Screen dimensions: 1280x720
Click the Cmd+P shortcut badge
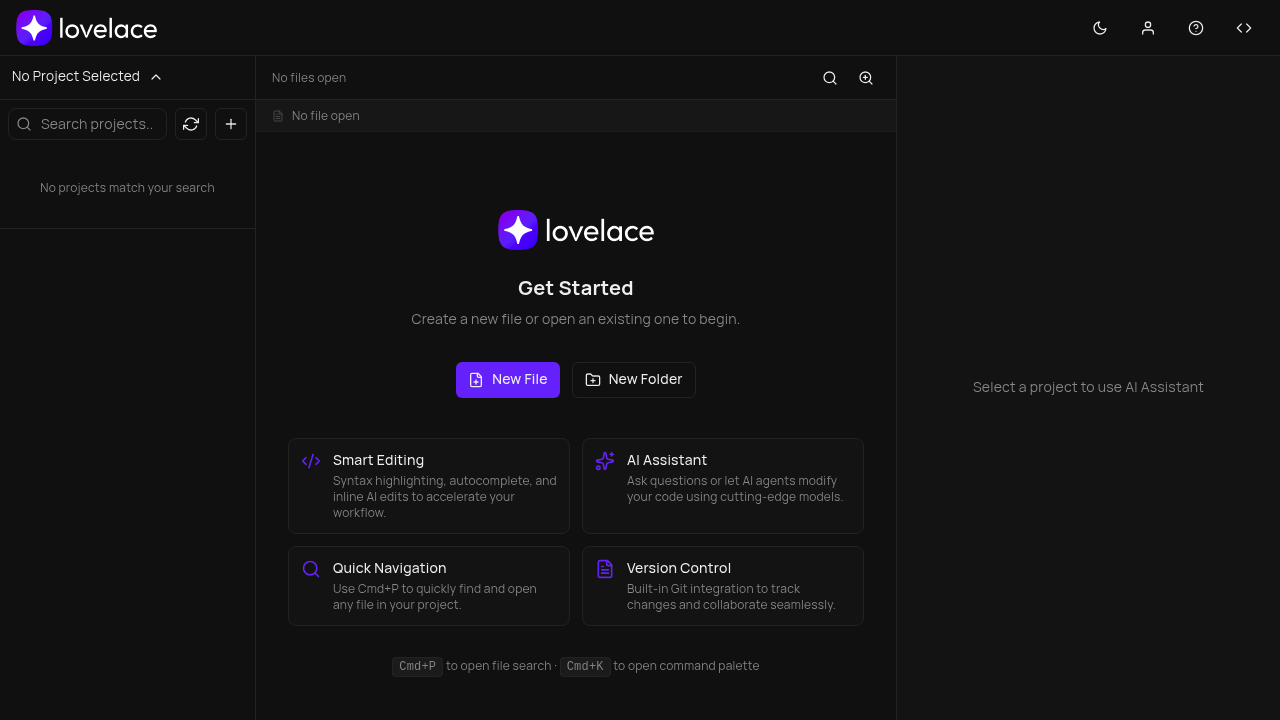pos(417,666)
